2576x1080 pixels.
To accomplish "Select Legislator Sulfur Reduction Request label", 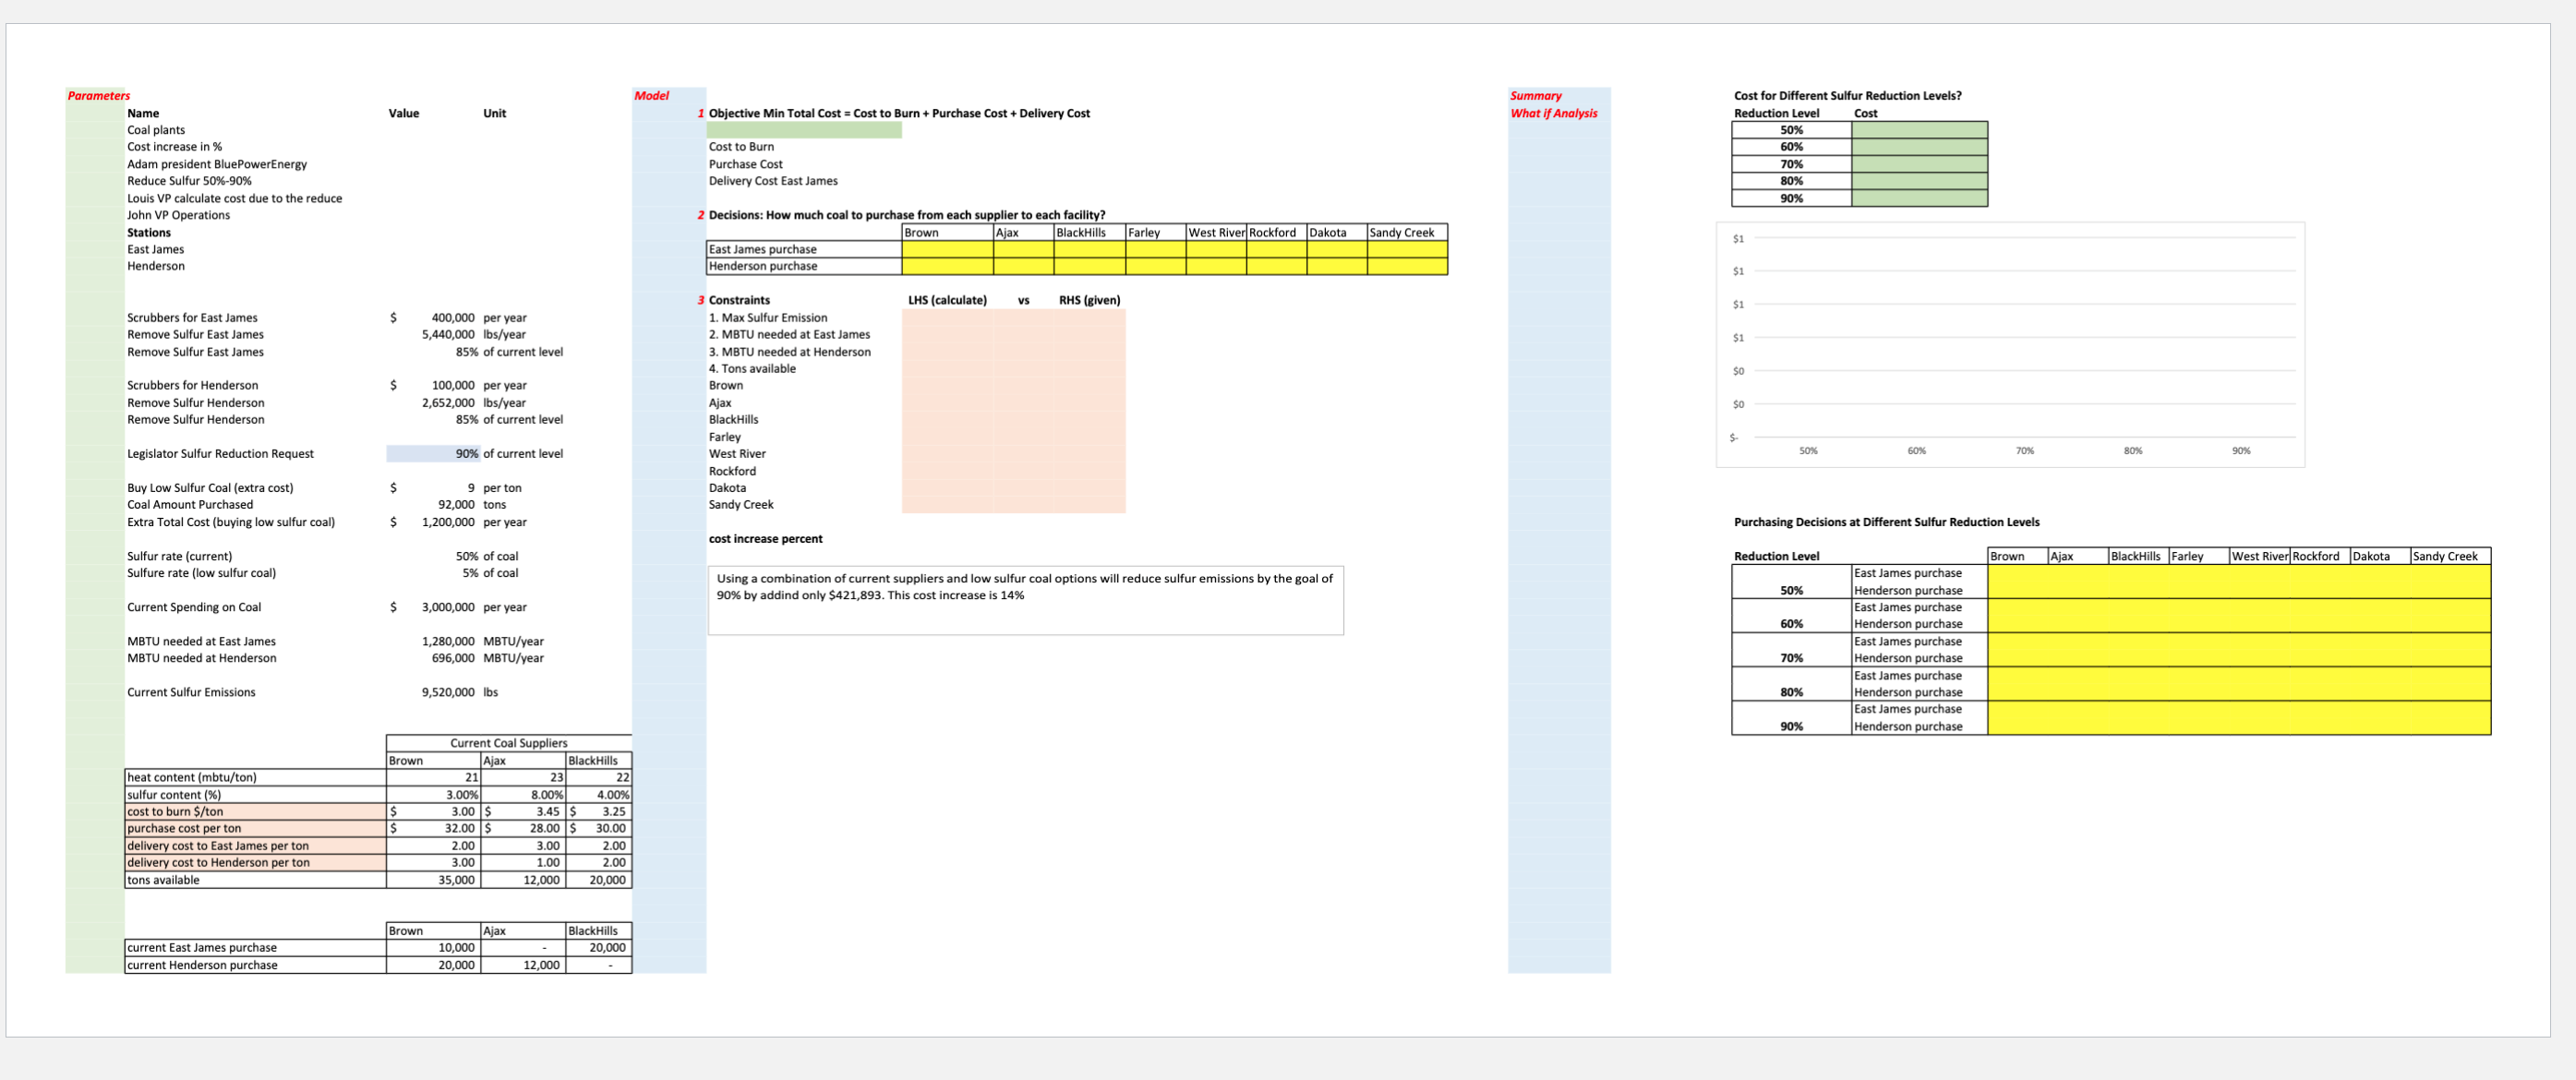I will (220, 454).
